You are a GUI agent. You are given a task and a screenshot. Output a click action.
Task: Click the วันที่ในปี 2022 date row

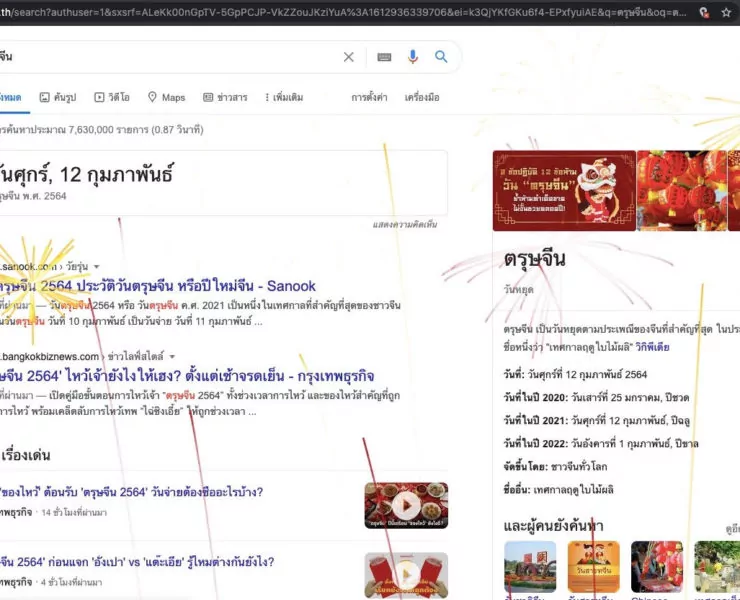(x=600, y=444)
